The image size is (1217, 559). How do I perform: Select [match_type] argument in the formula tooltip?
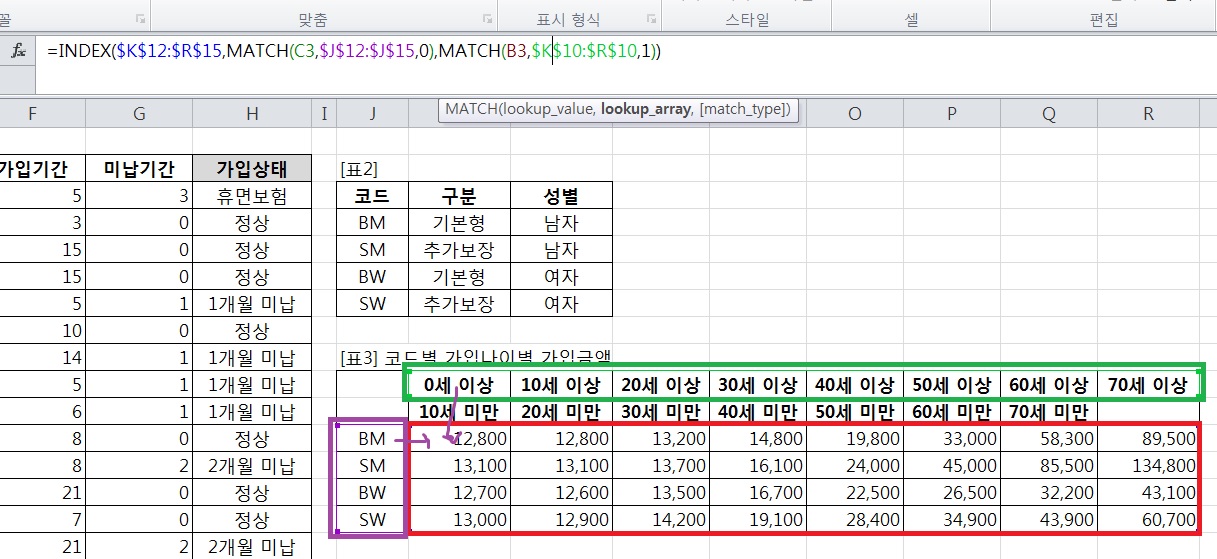pos(742,109)
